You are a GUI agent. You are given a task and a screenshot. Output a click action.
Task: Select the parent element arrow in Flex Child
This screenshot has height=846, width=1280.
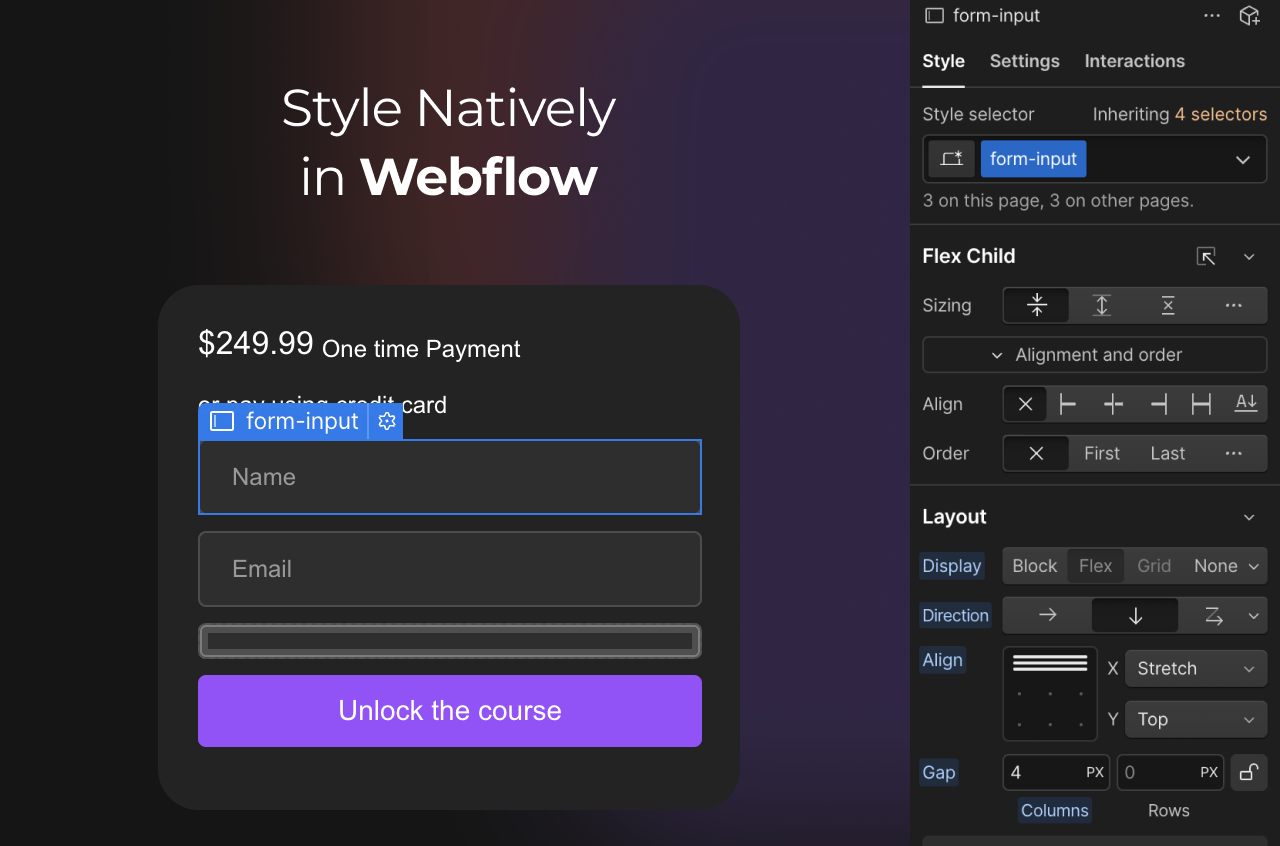pos(1206,256)
